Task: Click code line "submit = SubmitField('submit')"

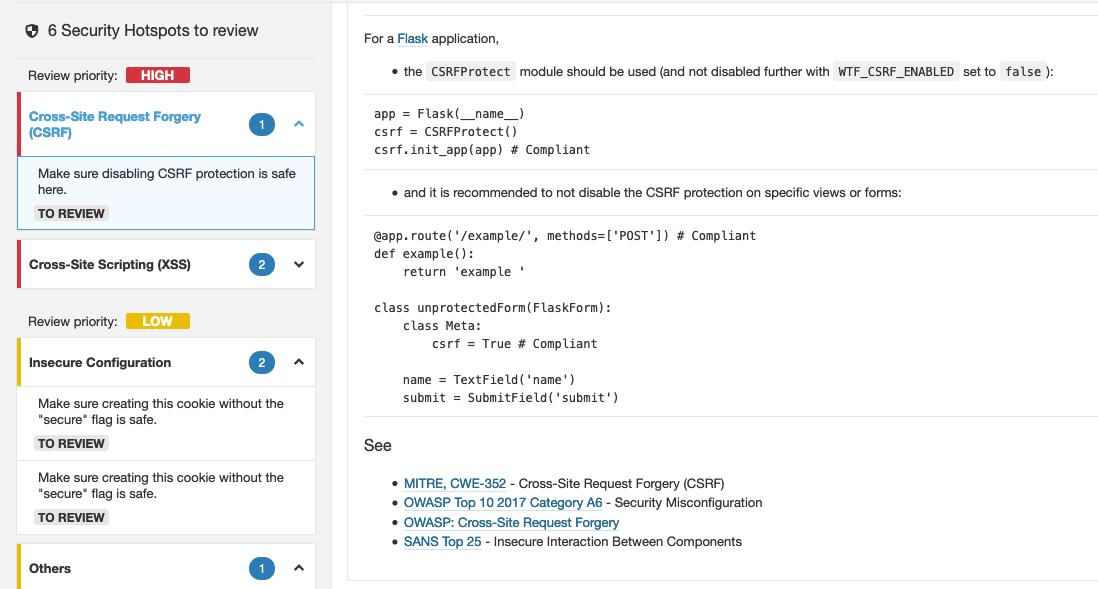Action: pyautogui.click(x=510, y=398)
